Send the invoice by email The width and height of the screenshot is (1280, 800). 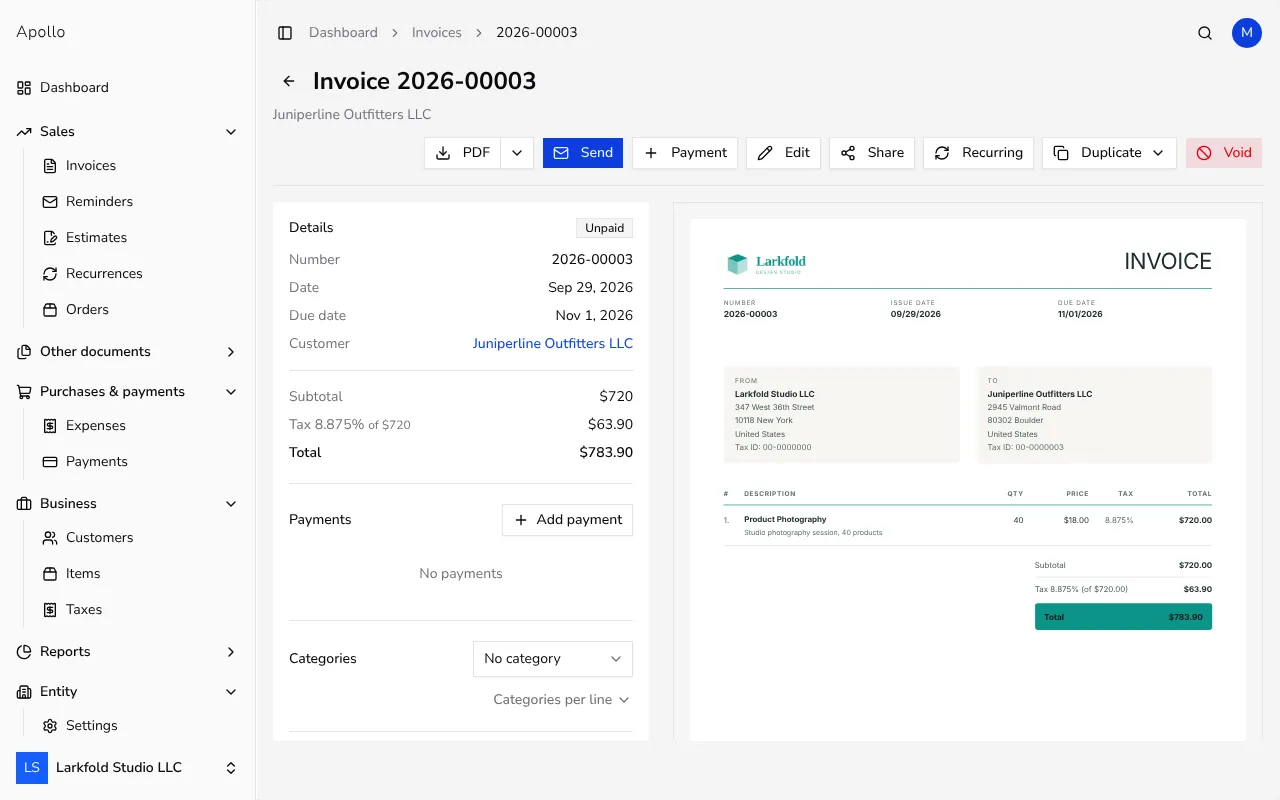click(x=583, y=153)
